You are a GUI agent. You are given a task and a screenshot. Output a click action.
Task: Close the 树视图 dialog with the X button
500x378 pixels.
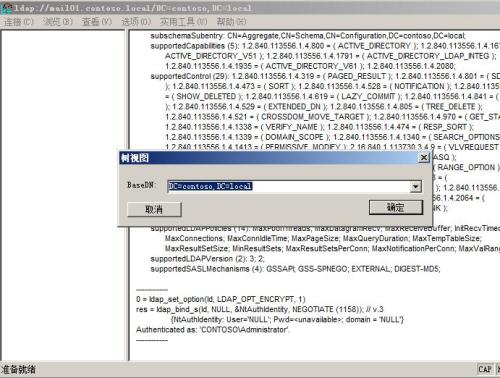tap(424, 157)
